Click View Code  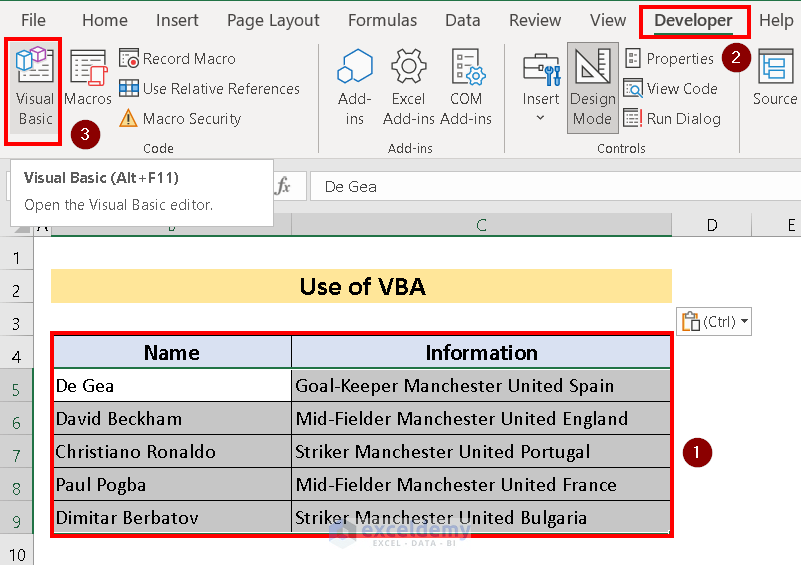tap(671, 89)
